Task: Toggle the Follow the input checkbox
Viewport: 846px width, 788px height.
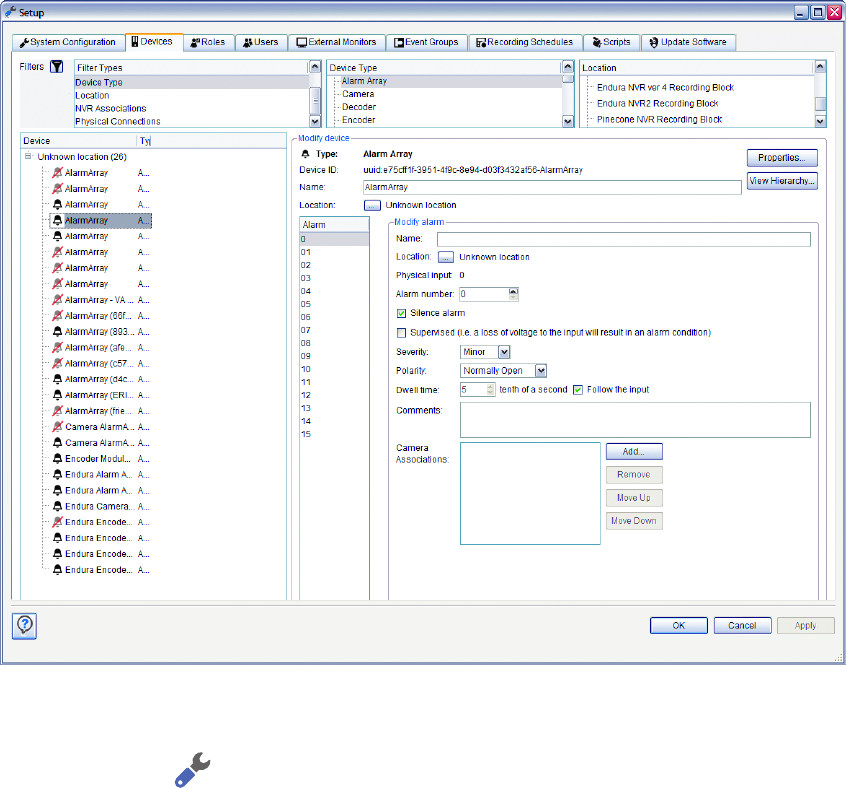Action: [578, 389]
